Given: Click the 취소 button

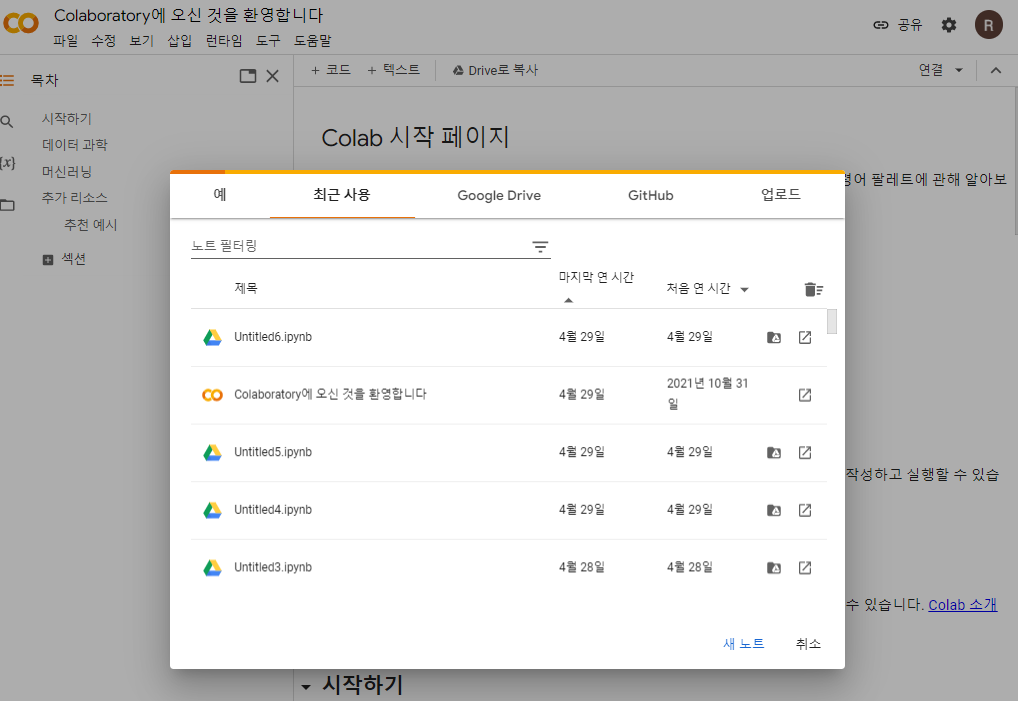Looking at the screenshot, I should coord(808,644).
